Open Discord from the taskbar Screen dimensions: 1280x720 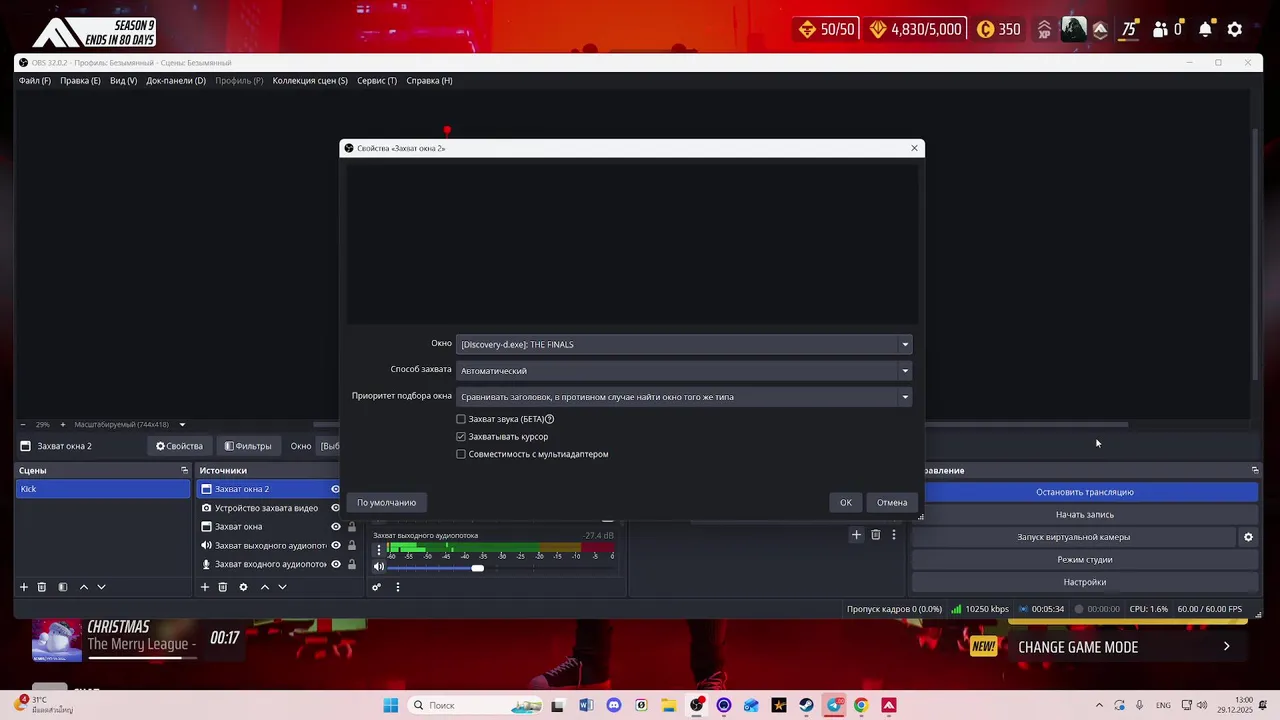tap(614, 705)
